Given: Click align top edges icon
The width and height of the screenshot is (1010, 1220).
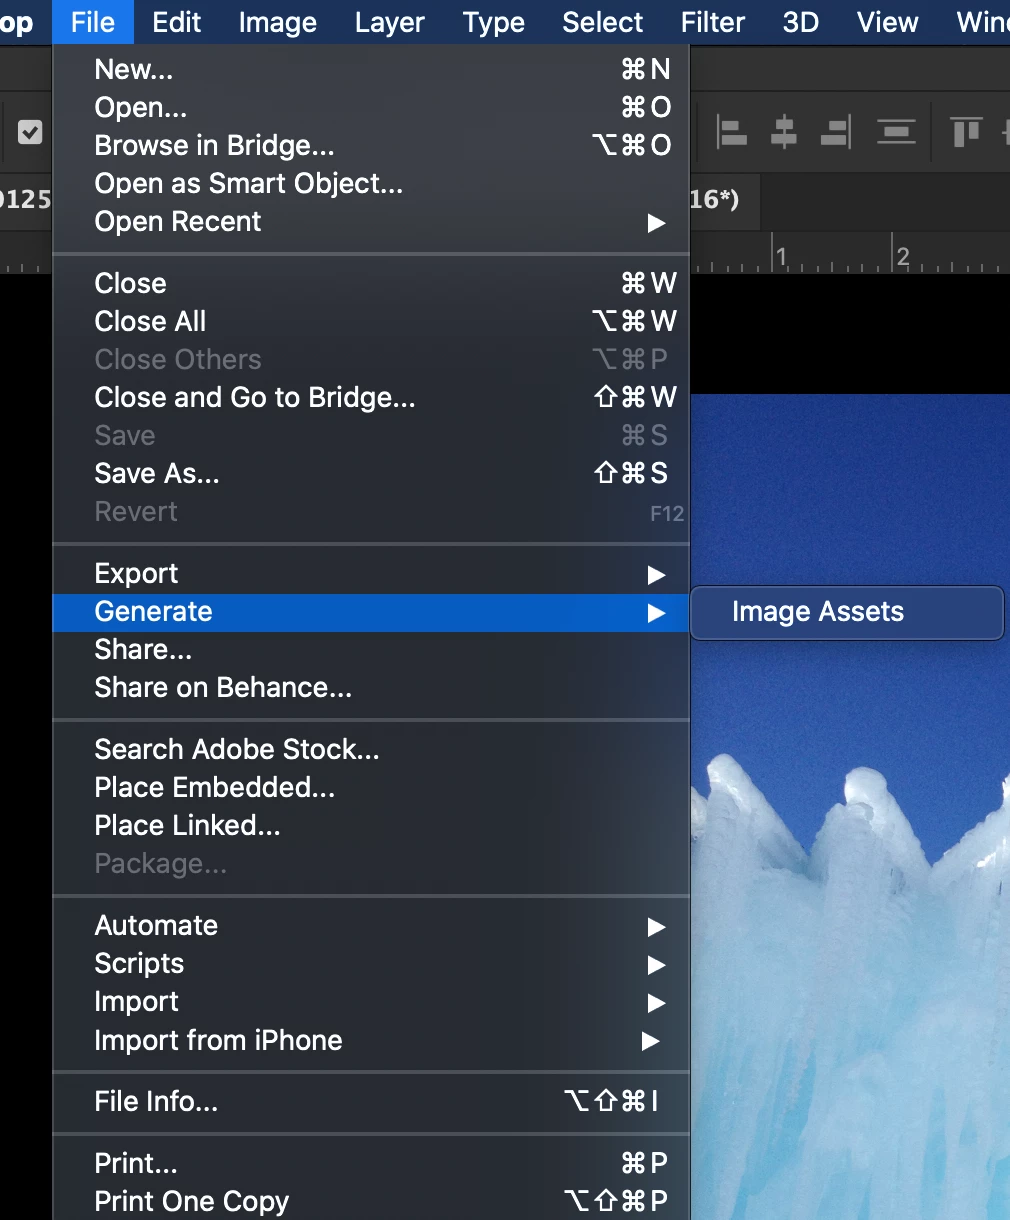Looking at the screenshot, I should coord(966,132).
